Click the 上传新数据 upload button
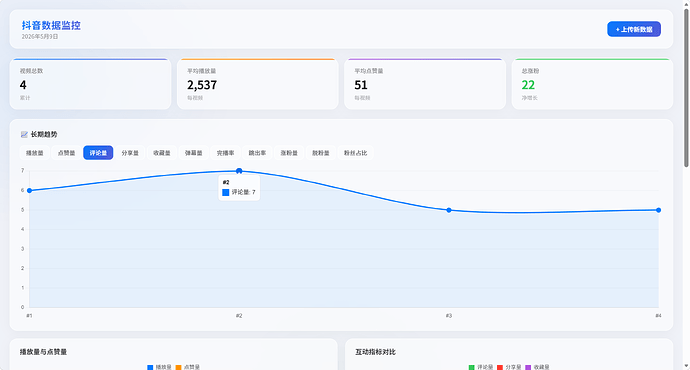Image resolution: width=690 pixels, height=370 pixels. click(634, 29)
